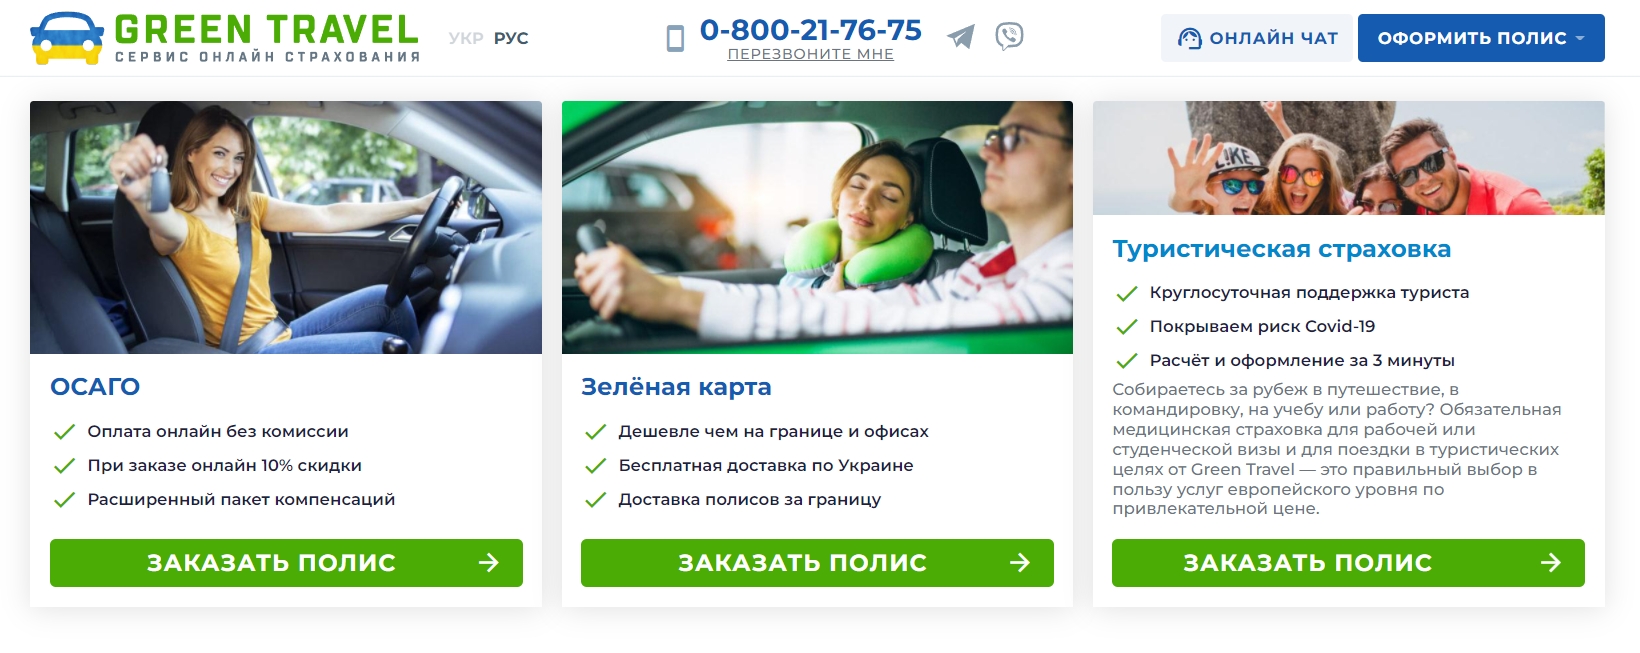
Task: Click the tourists with sunglasses photo
Action: click(1349, 158)
